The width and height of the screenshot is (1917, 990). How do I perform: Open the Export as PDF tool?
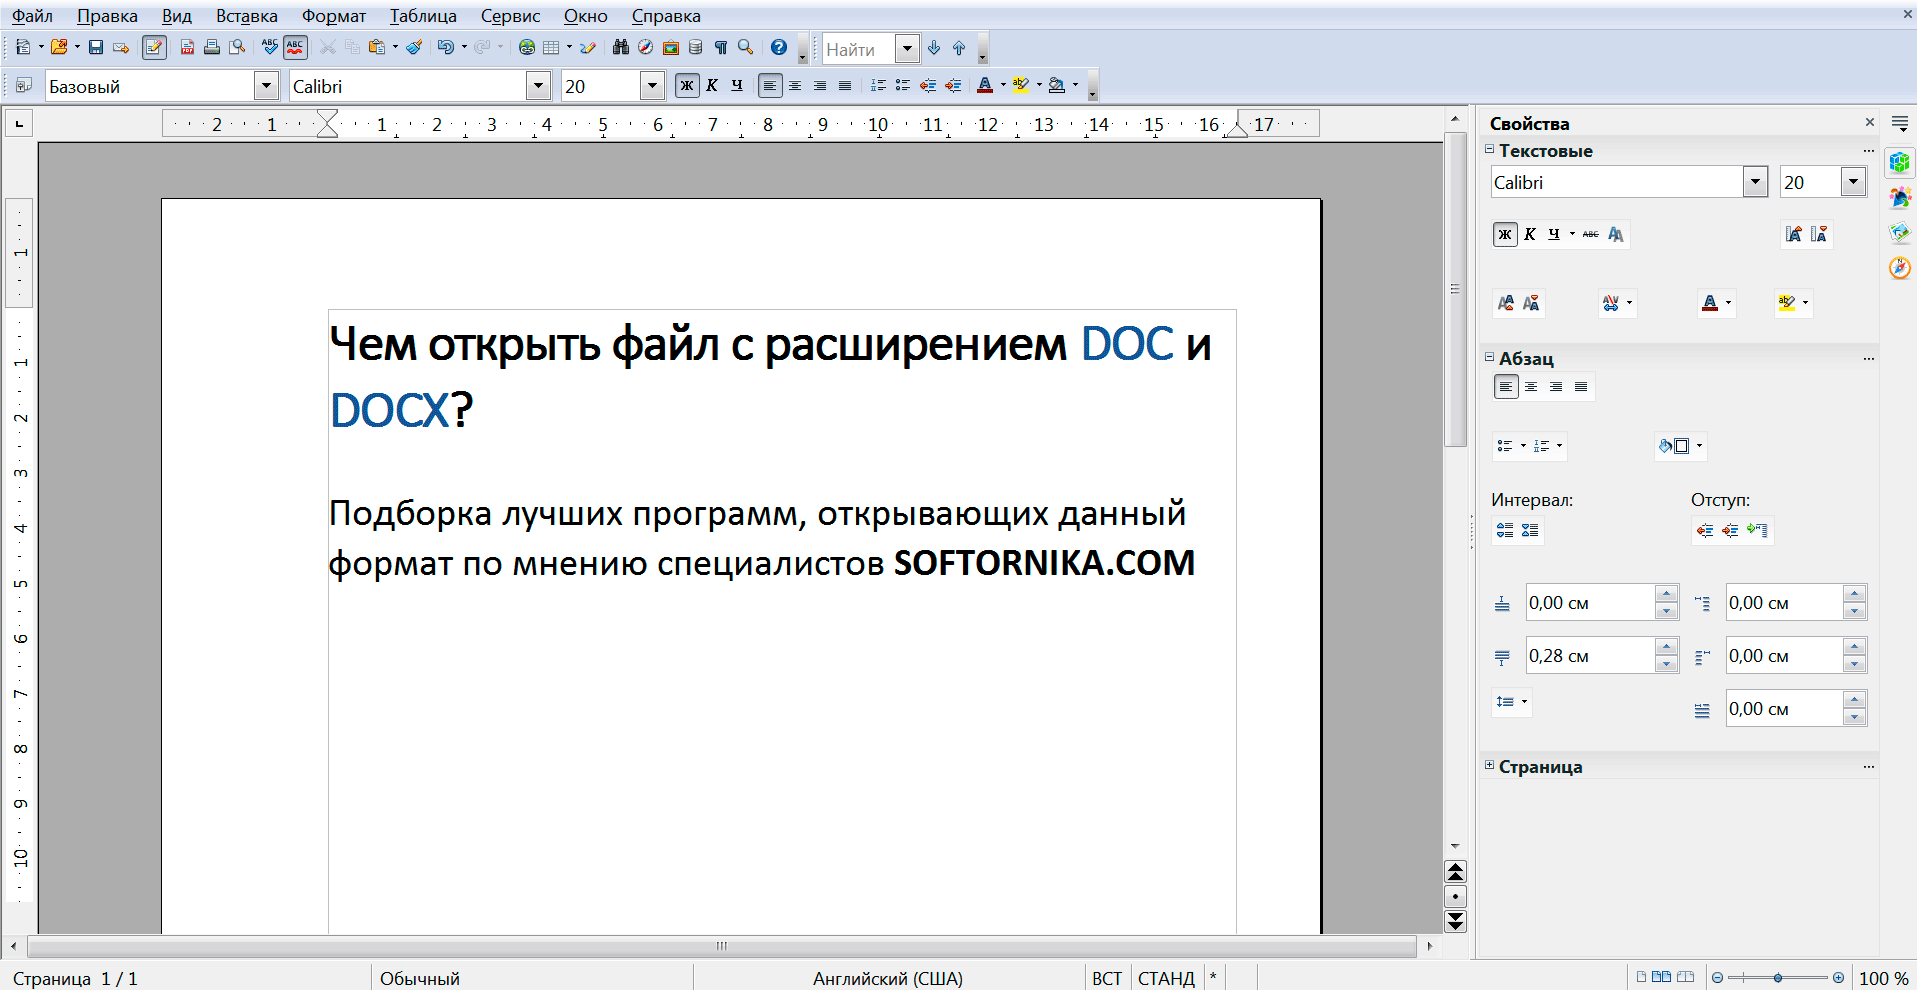pyautogui.click(x=187, y=47)
